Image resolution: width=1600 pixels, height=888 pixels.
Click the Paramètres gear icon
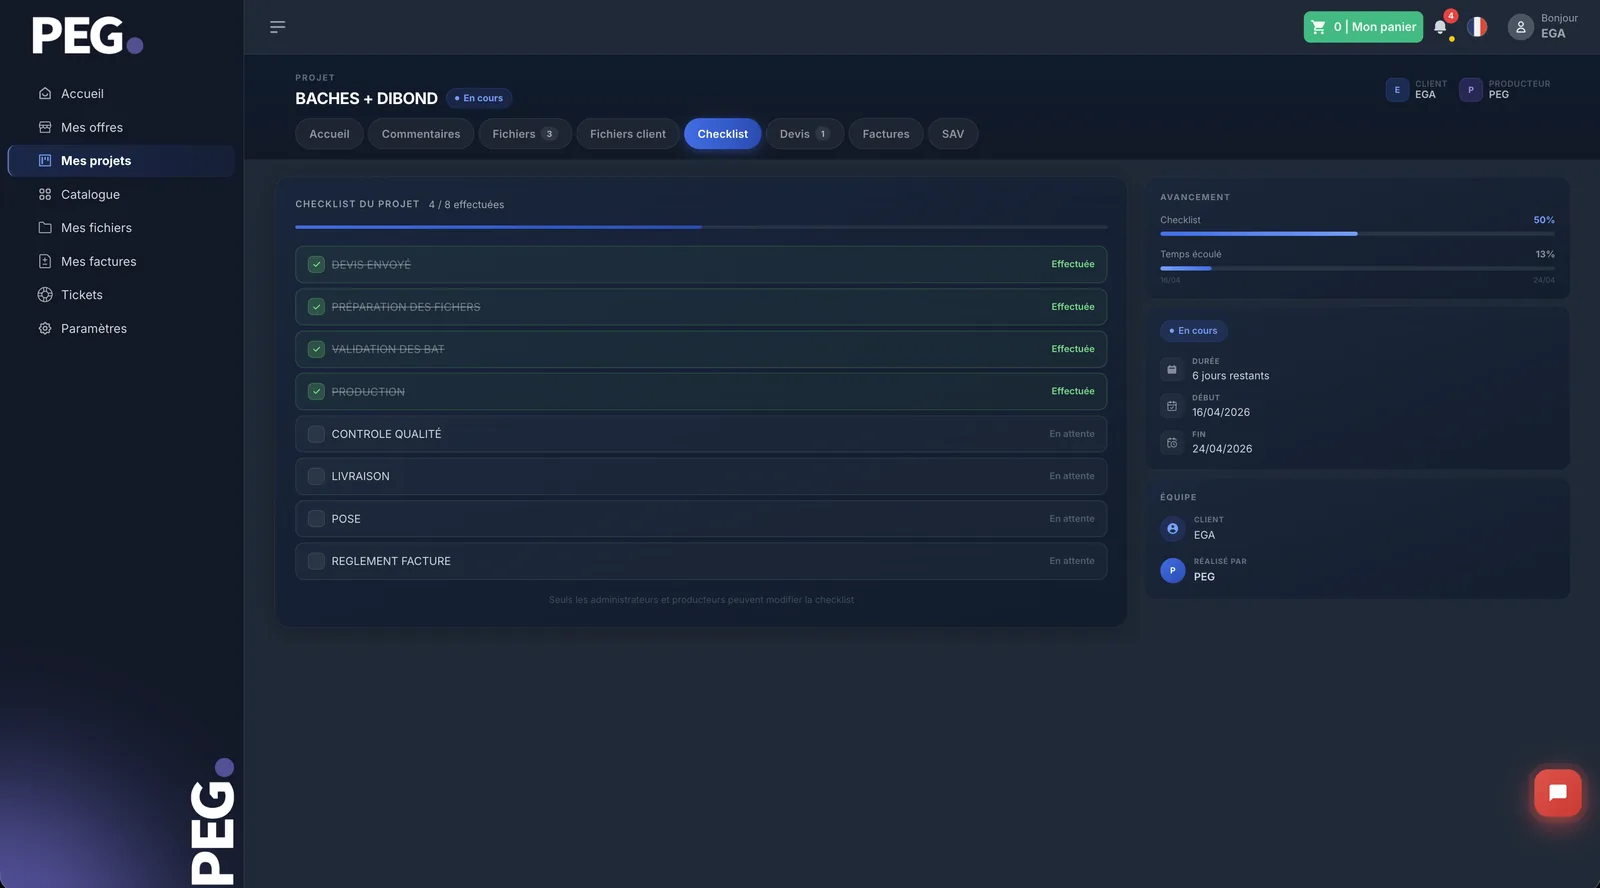click(x=45, y=328)
